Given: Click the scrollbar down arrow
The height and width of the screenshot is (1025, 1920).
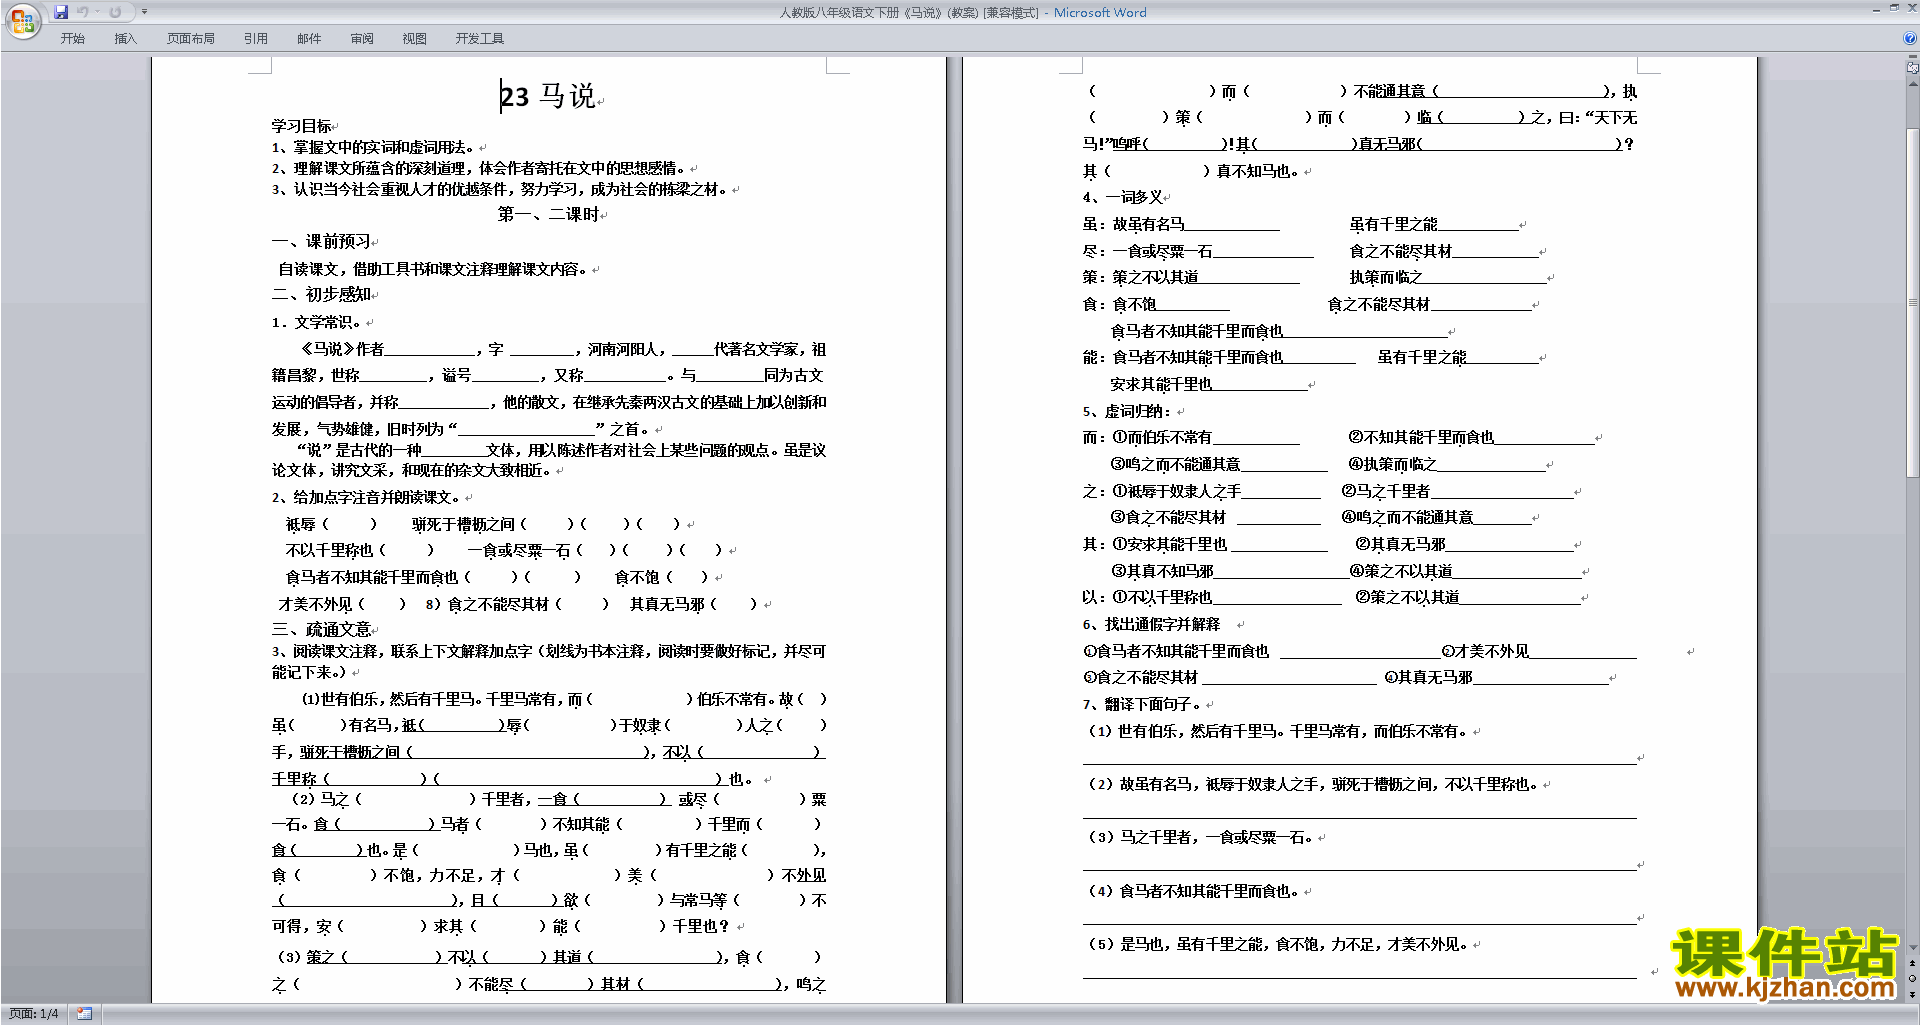Looking at the screenshot, I should 1913,947.
